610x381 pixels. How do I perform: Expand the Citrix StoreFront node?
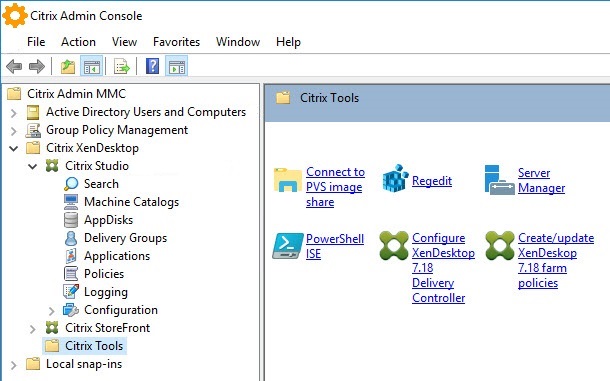click(x=33, y=329)
